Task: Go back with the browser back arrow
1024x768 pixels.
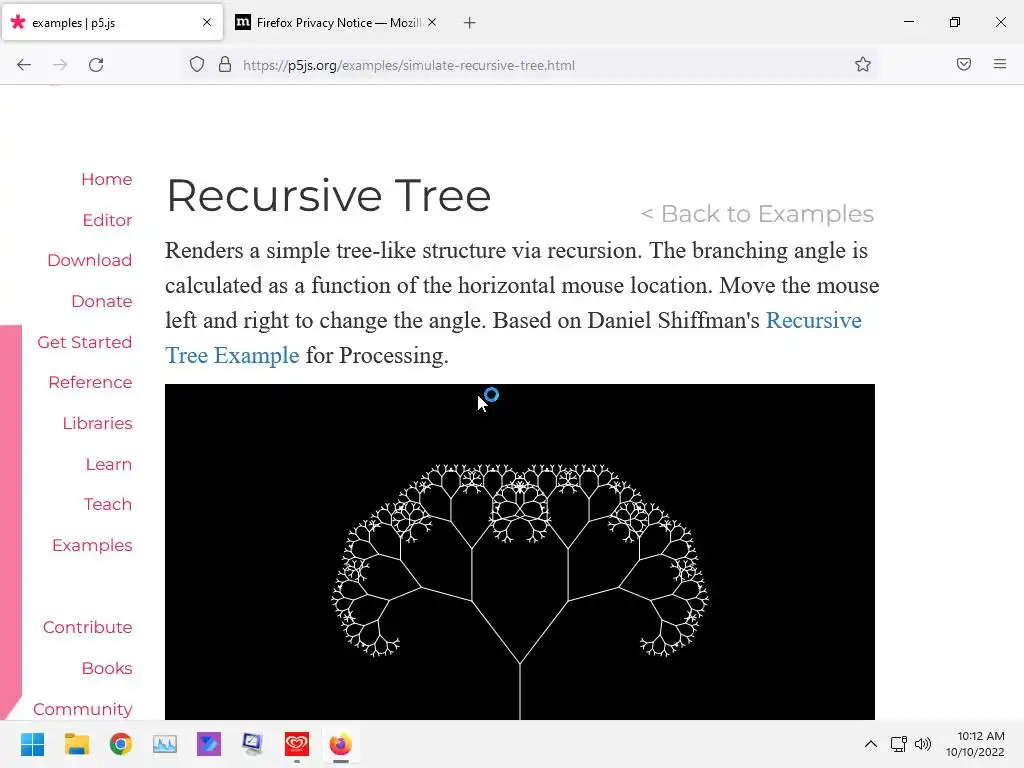Action: pyautogui.click(x=24, y=65)
